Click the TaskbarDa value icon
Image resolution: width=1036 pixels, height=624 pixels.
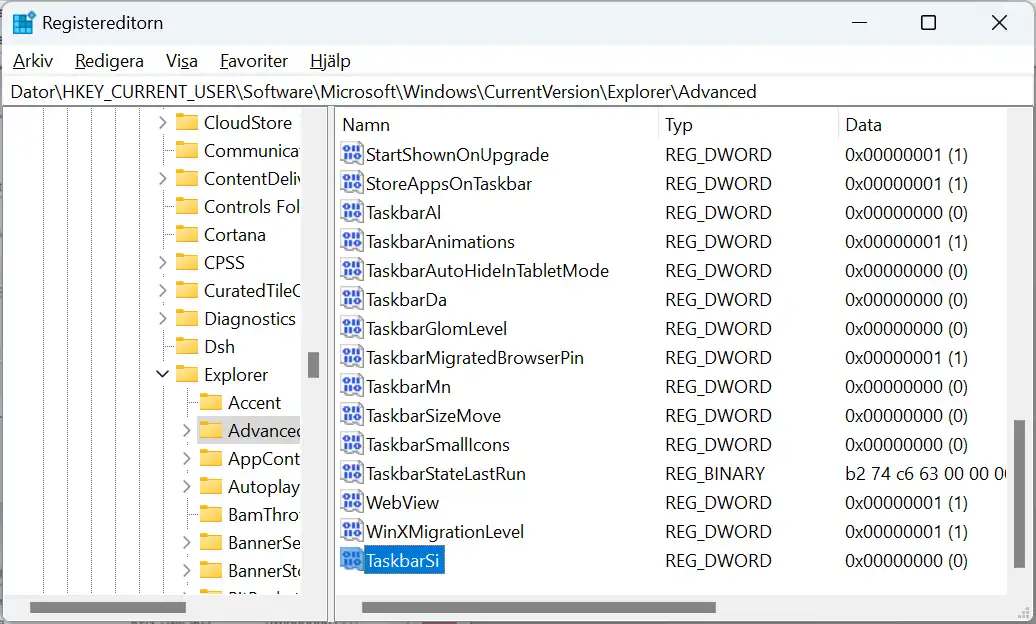tap(352, 299)
